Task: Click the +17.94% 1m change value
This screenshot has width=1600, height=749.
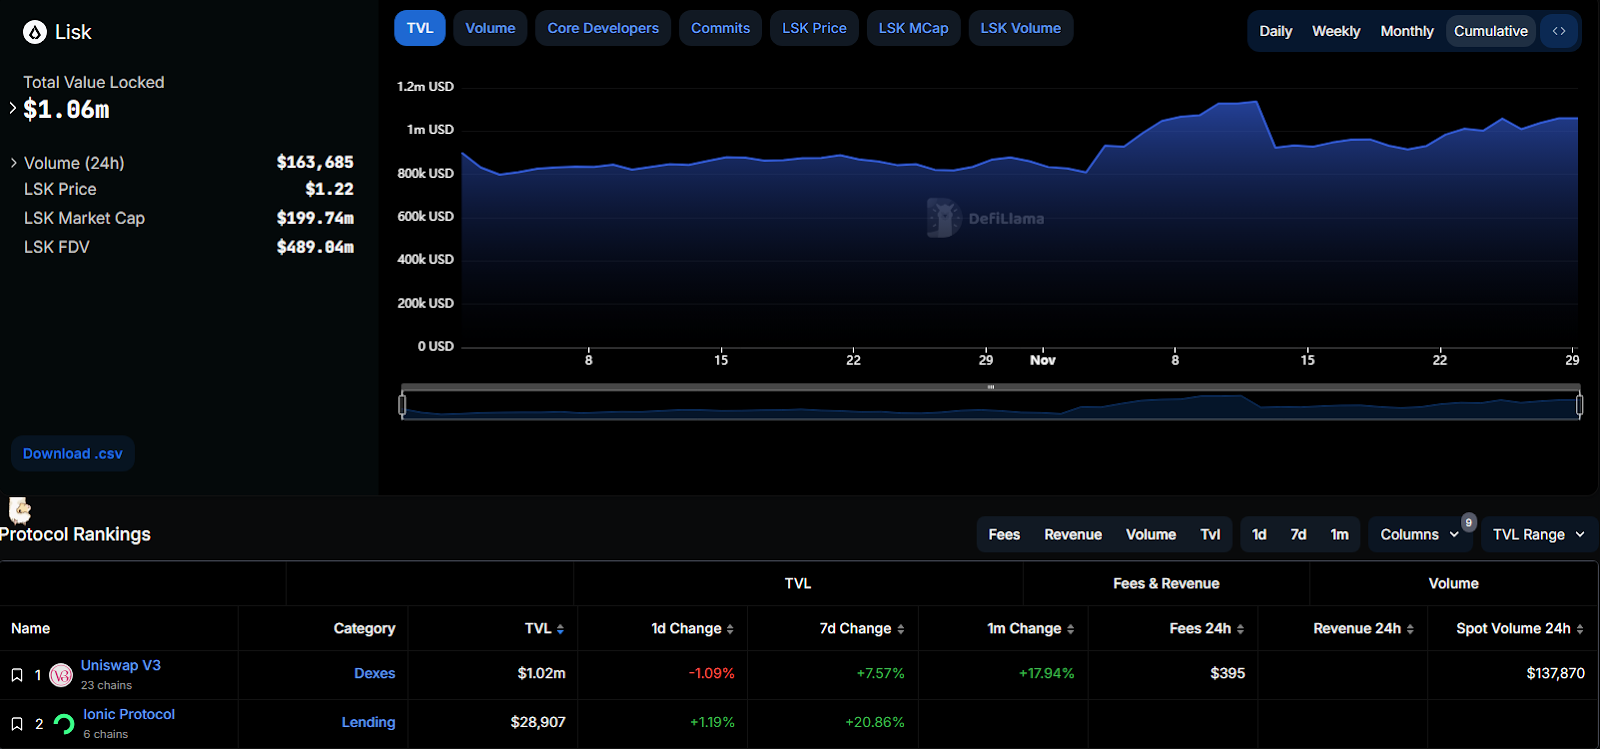Action: pyautogui.click(x=1046, y=674)
